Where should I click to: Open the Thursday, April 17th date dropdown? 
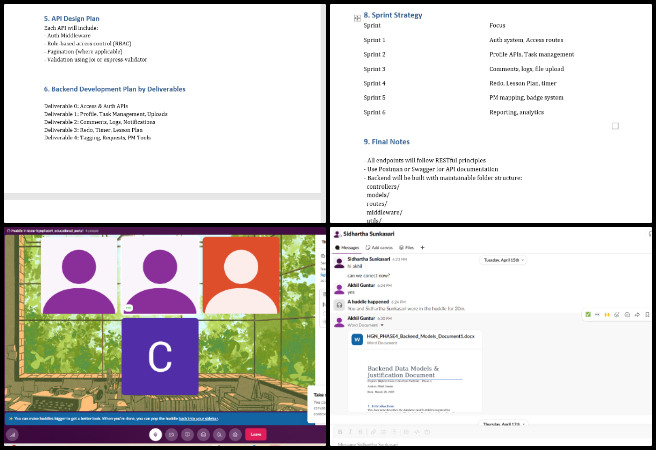tap(503, 424)
